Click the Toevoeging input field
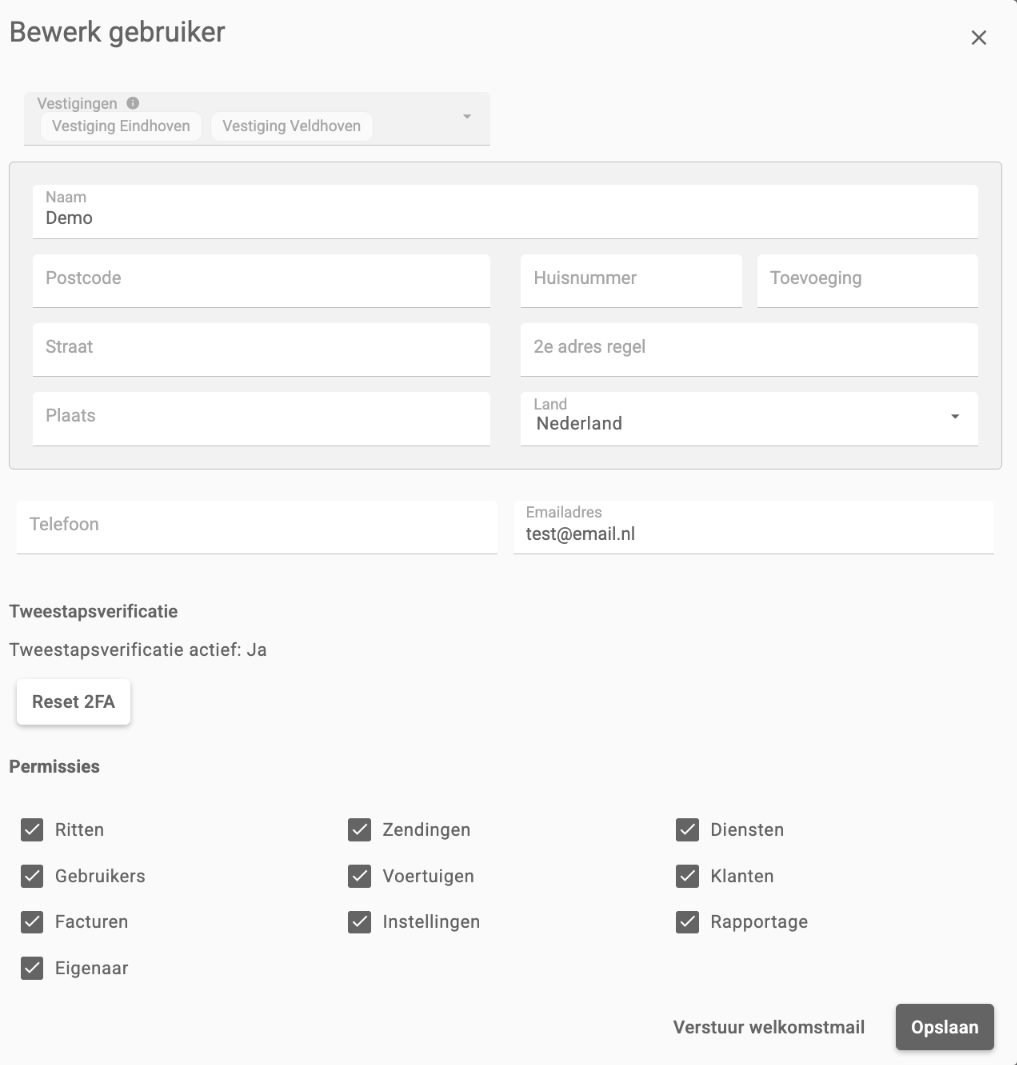This screenshot has width=1017, height=1065. click(x=867, y=281)
